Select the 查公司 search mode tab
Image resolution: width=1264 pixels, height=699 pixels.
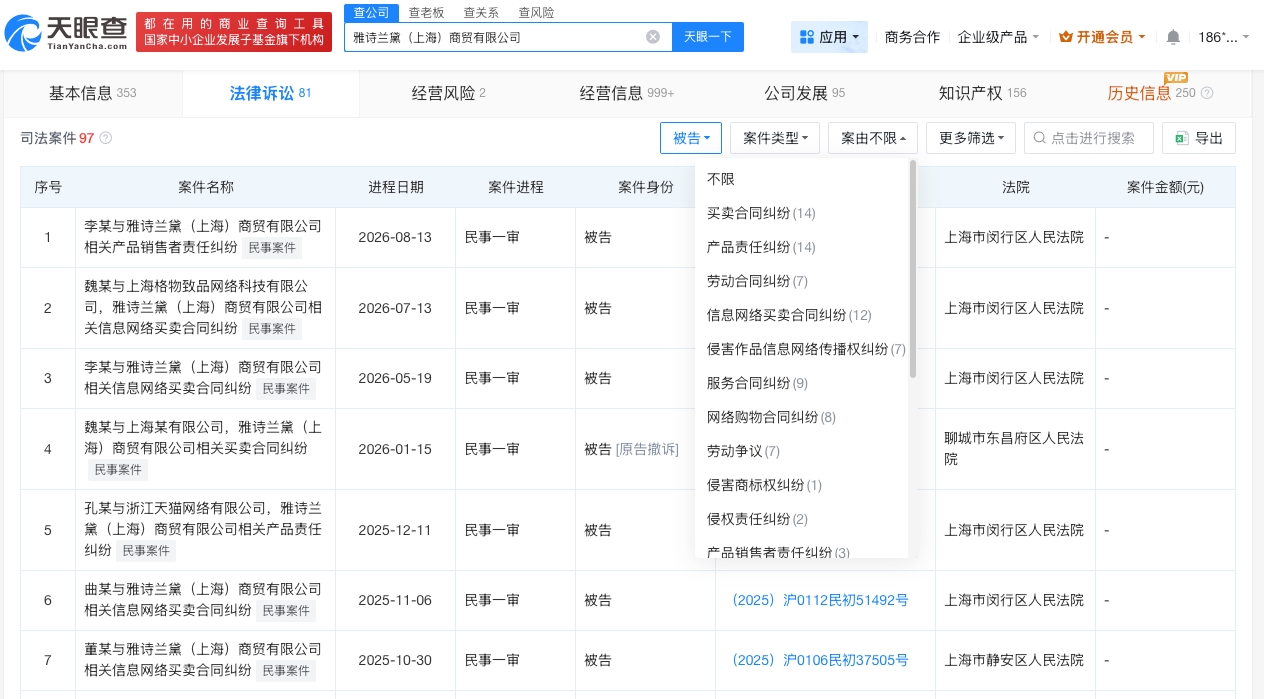[x=371, y=12]
